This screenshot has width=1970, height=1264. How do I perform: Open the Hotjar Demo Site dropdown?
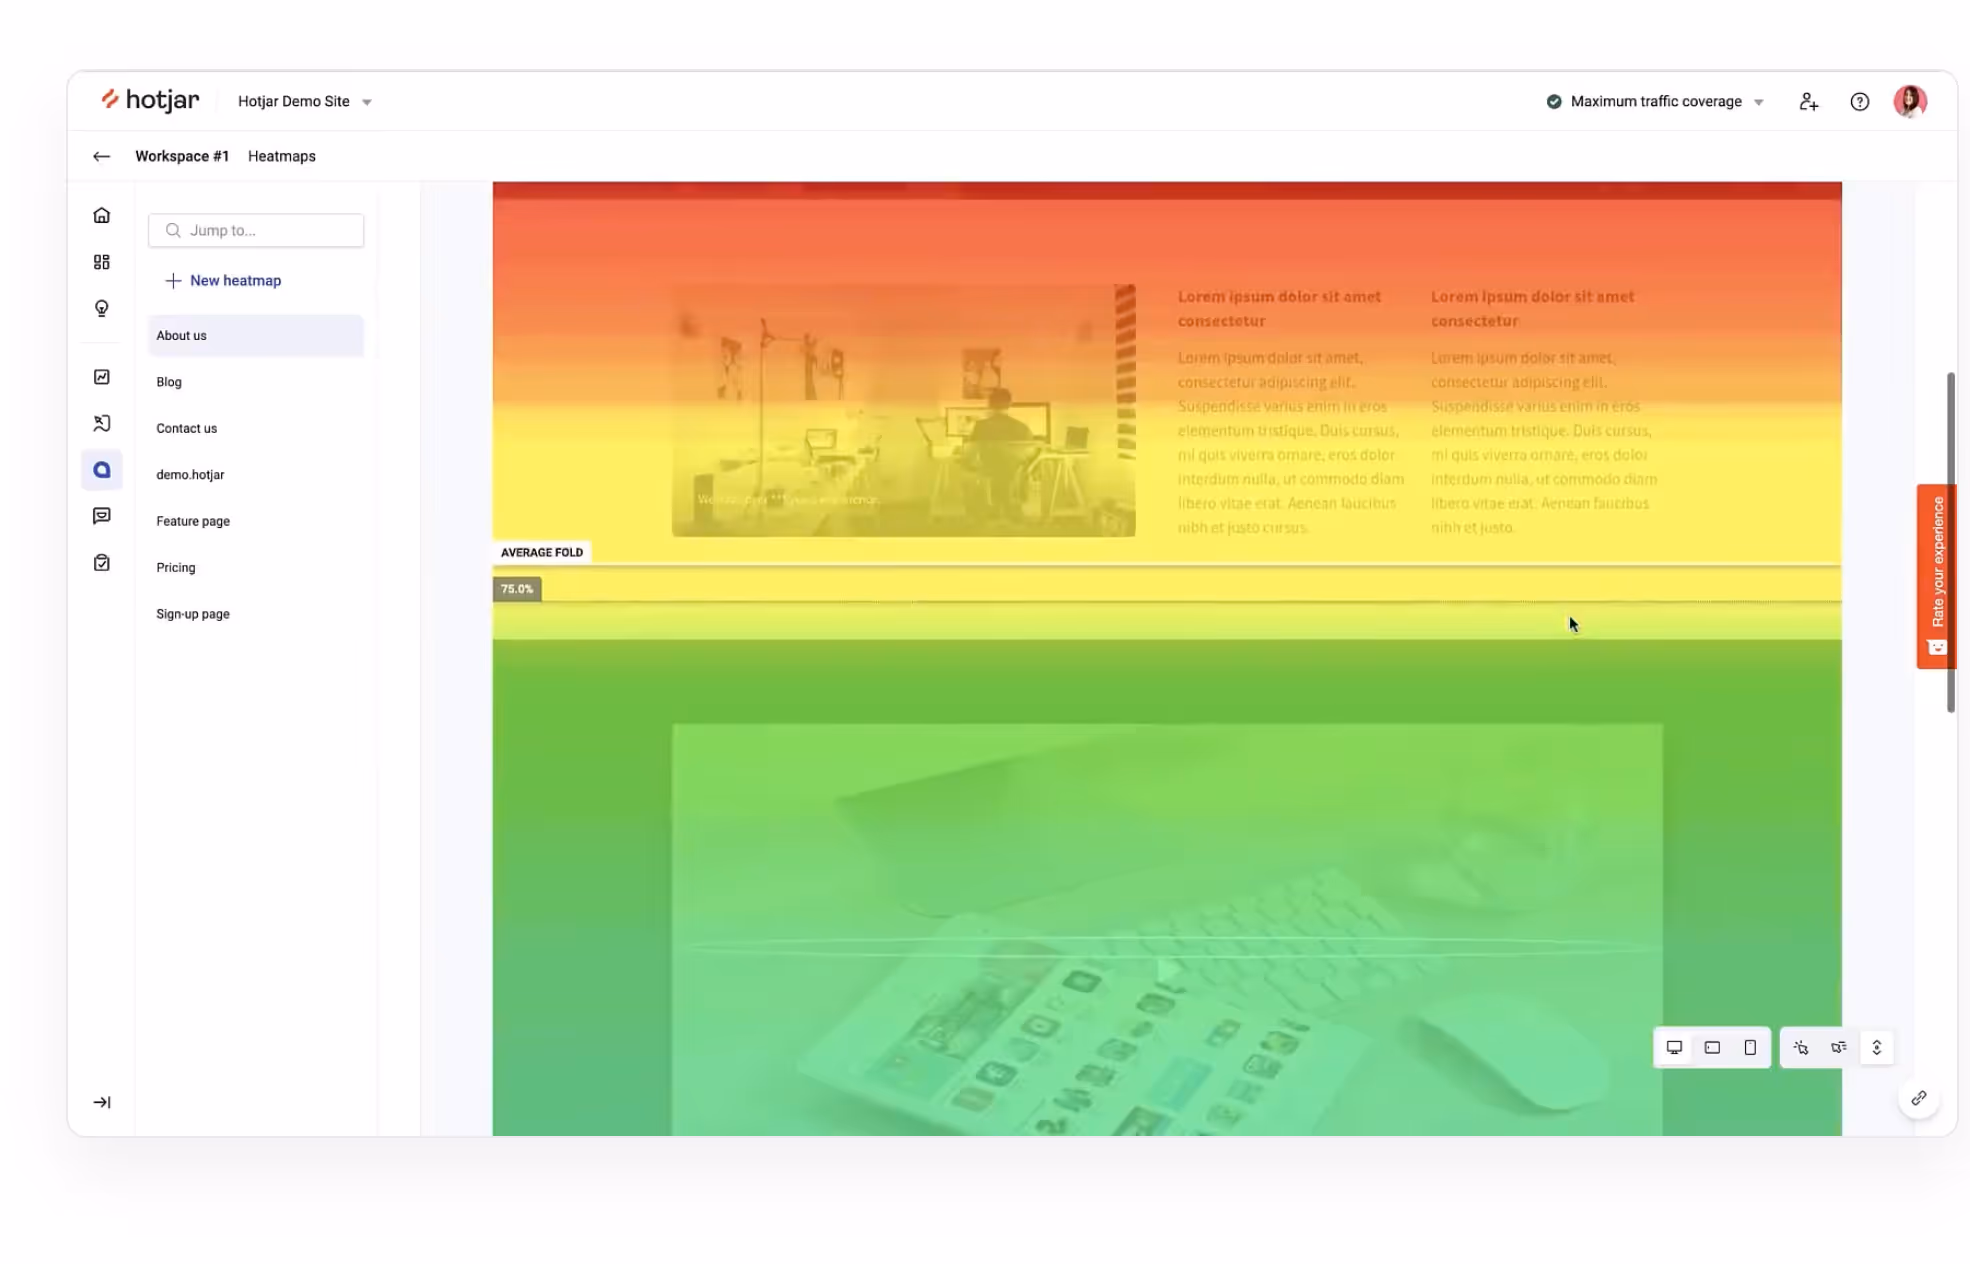[305, 101]
